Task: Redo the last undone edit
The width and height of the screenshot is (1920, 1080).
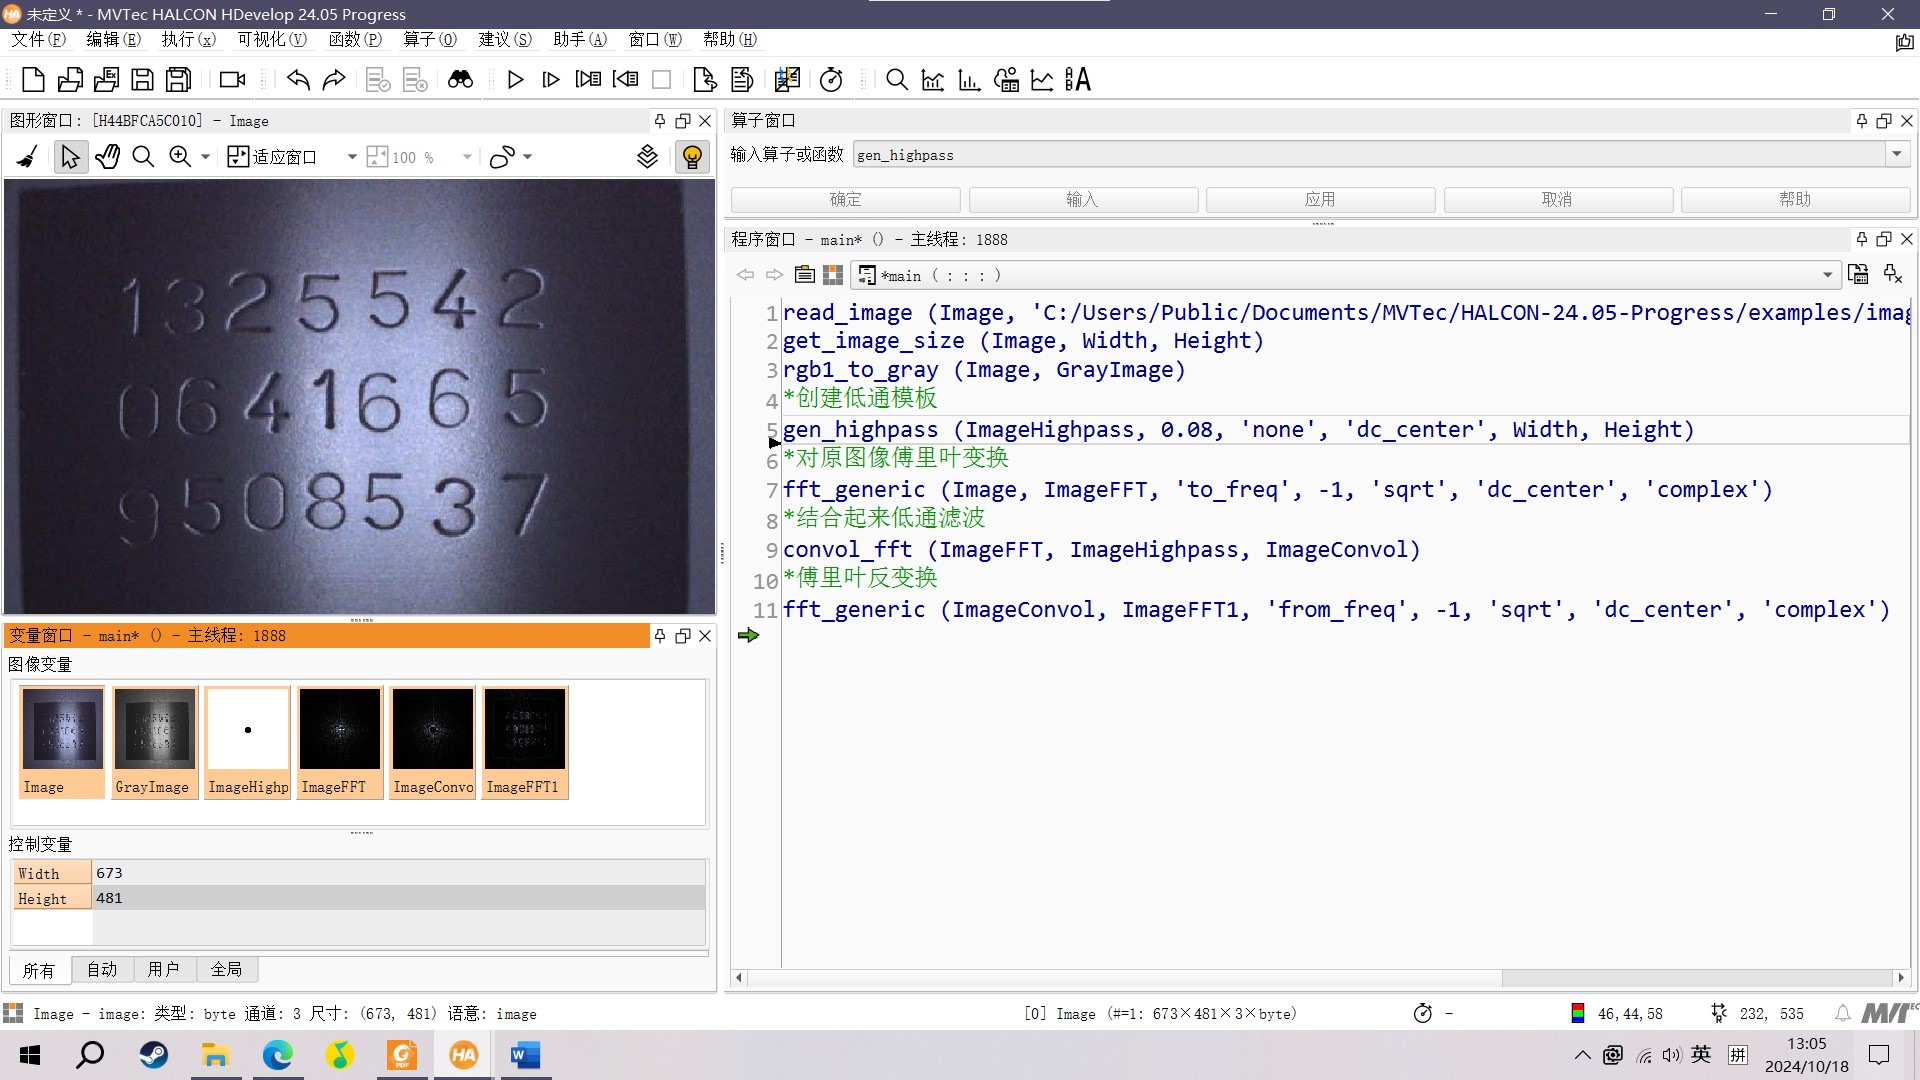Action: (x=334, y=80)
